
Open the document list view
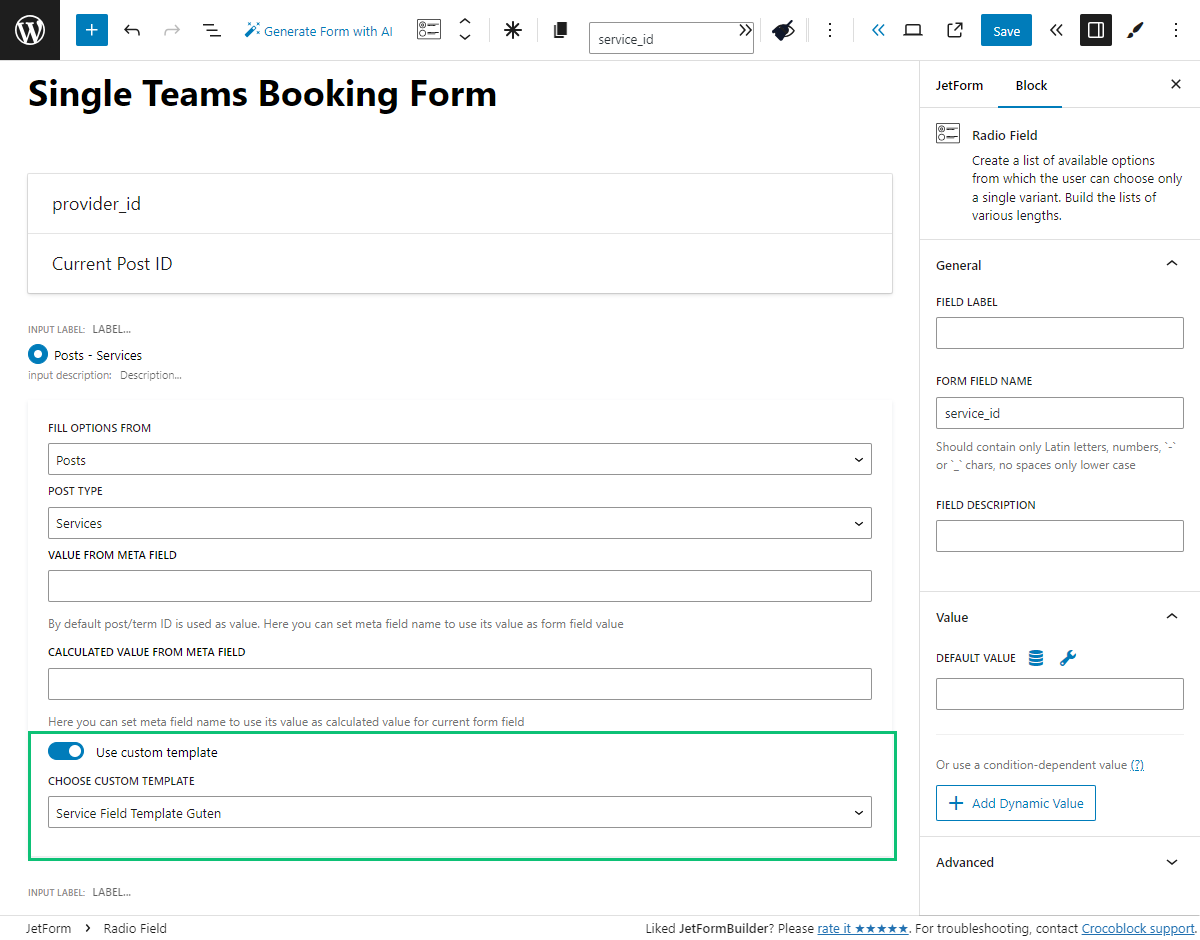(212, 30)
